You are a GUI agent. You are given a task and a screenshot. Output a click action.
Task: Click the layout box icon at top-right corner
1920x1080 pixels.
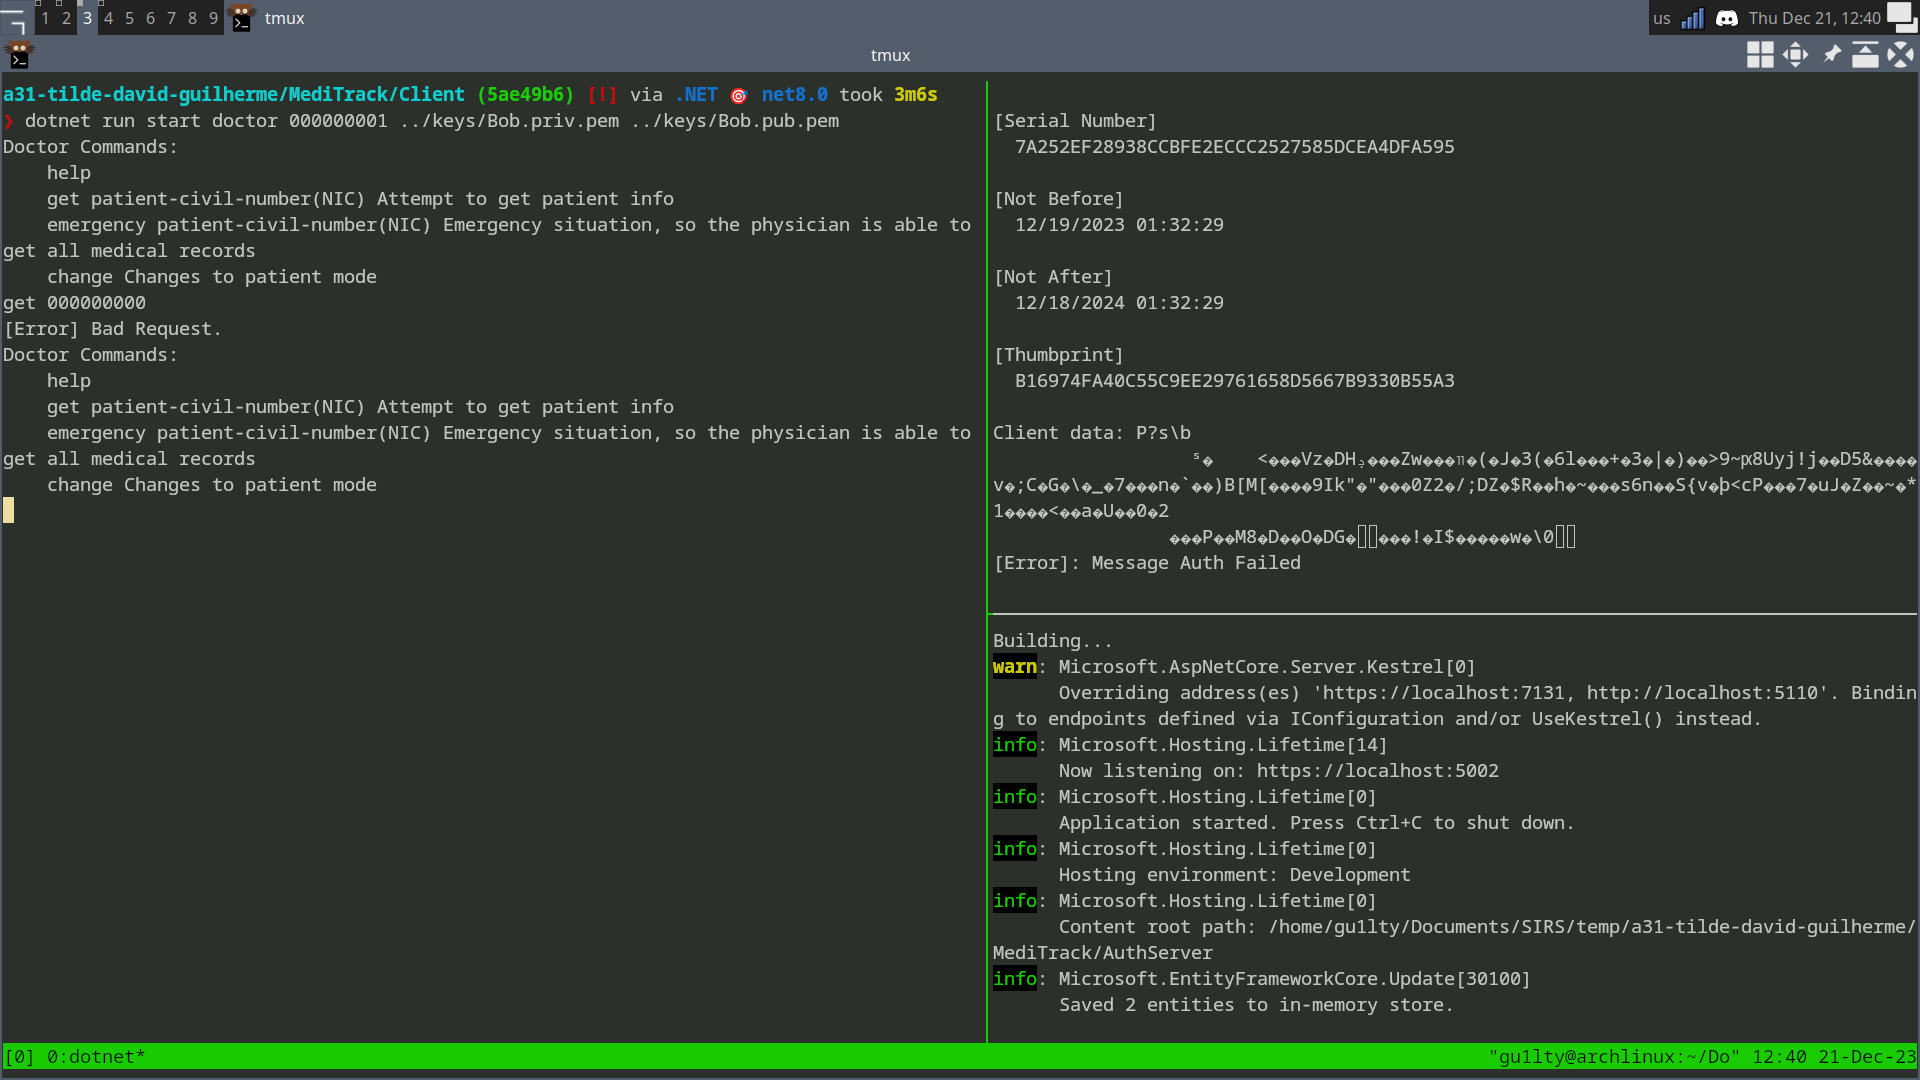pos(1901,18)
